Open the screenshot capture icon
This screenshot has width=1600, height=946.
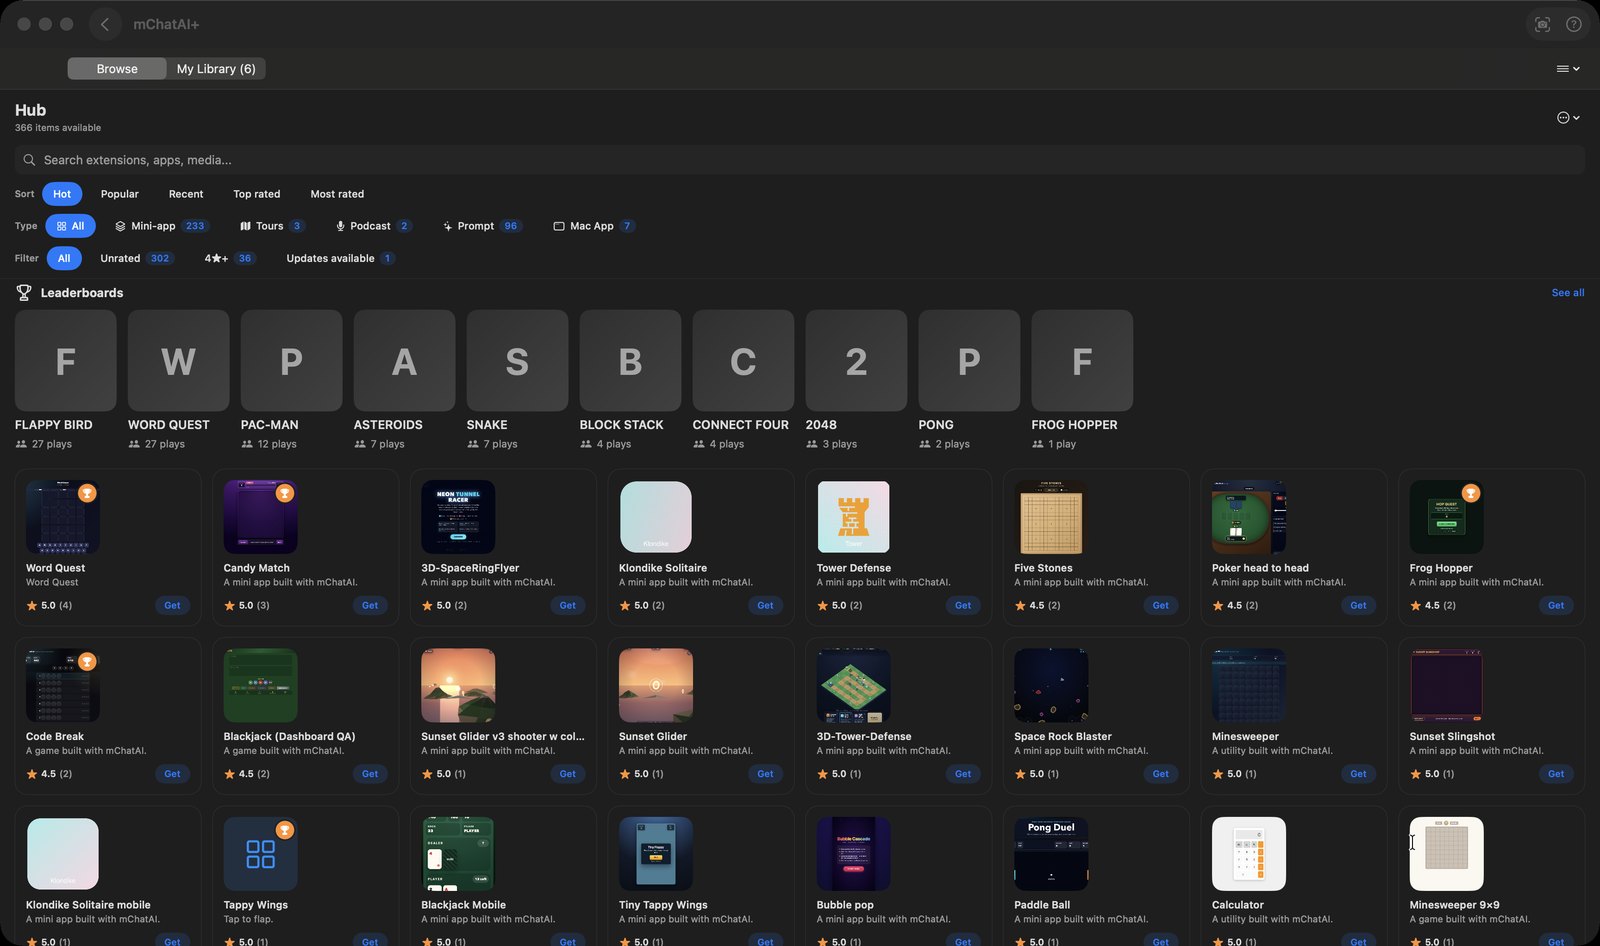(1542, 24)
